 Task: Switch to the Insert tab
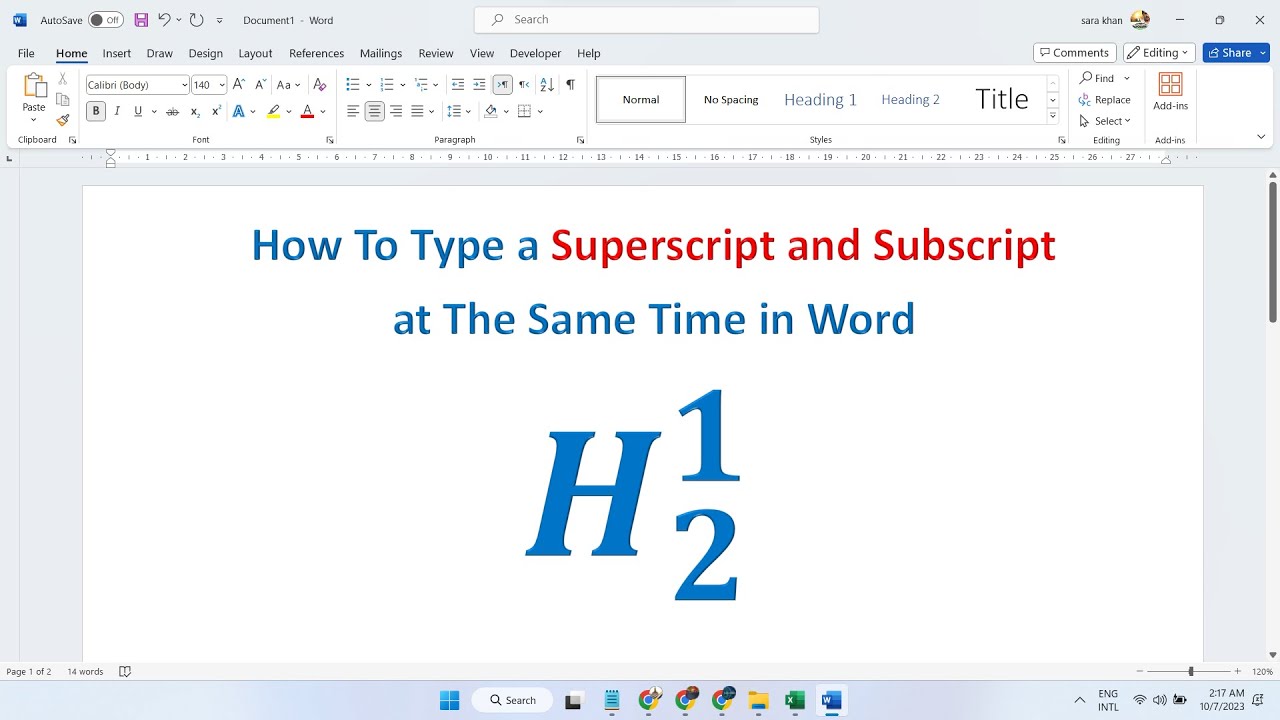pos(117,53)
